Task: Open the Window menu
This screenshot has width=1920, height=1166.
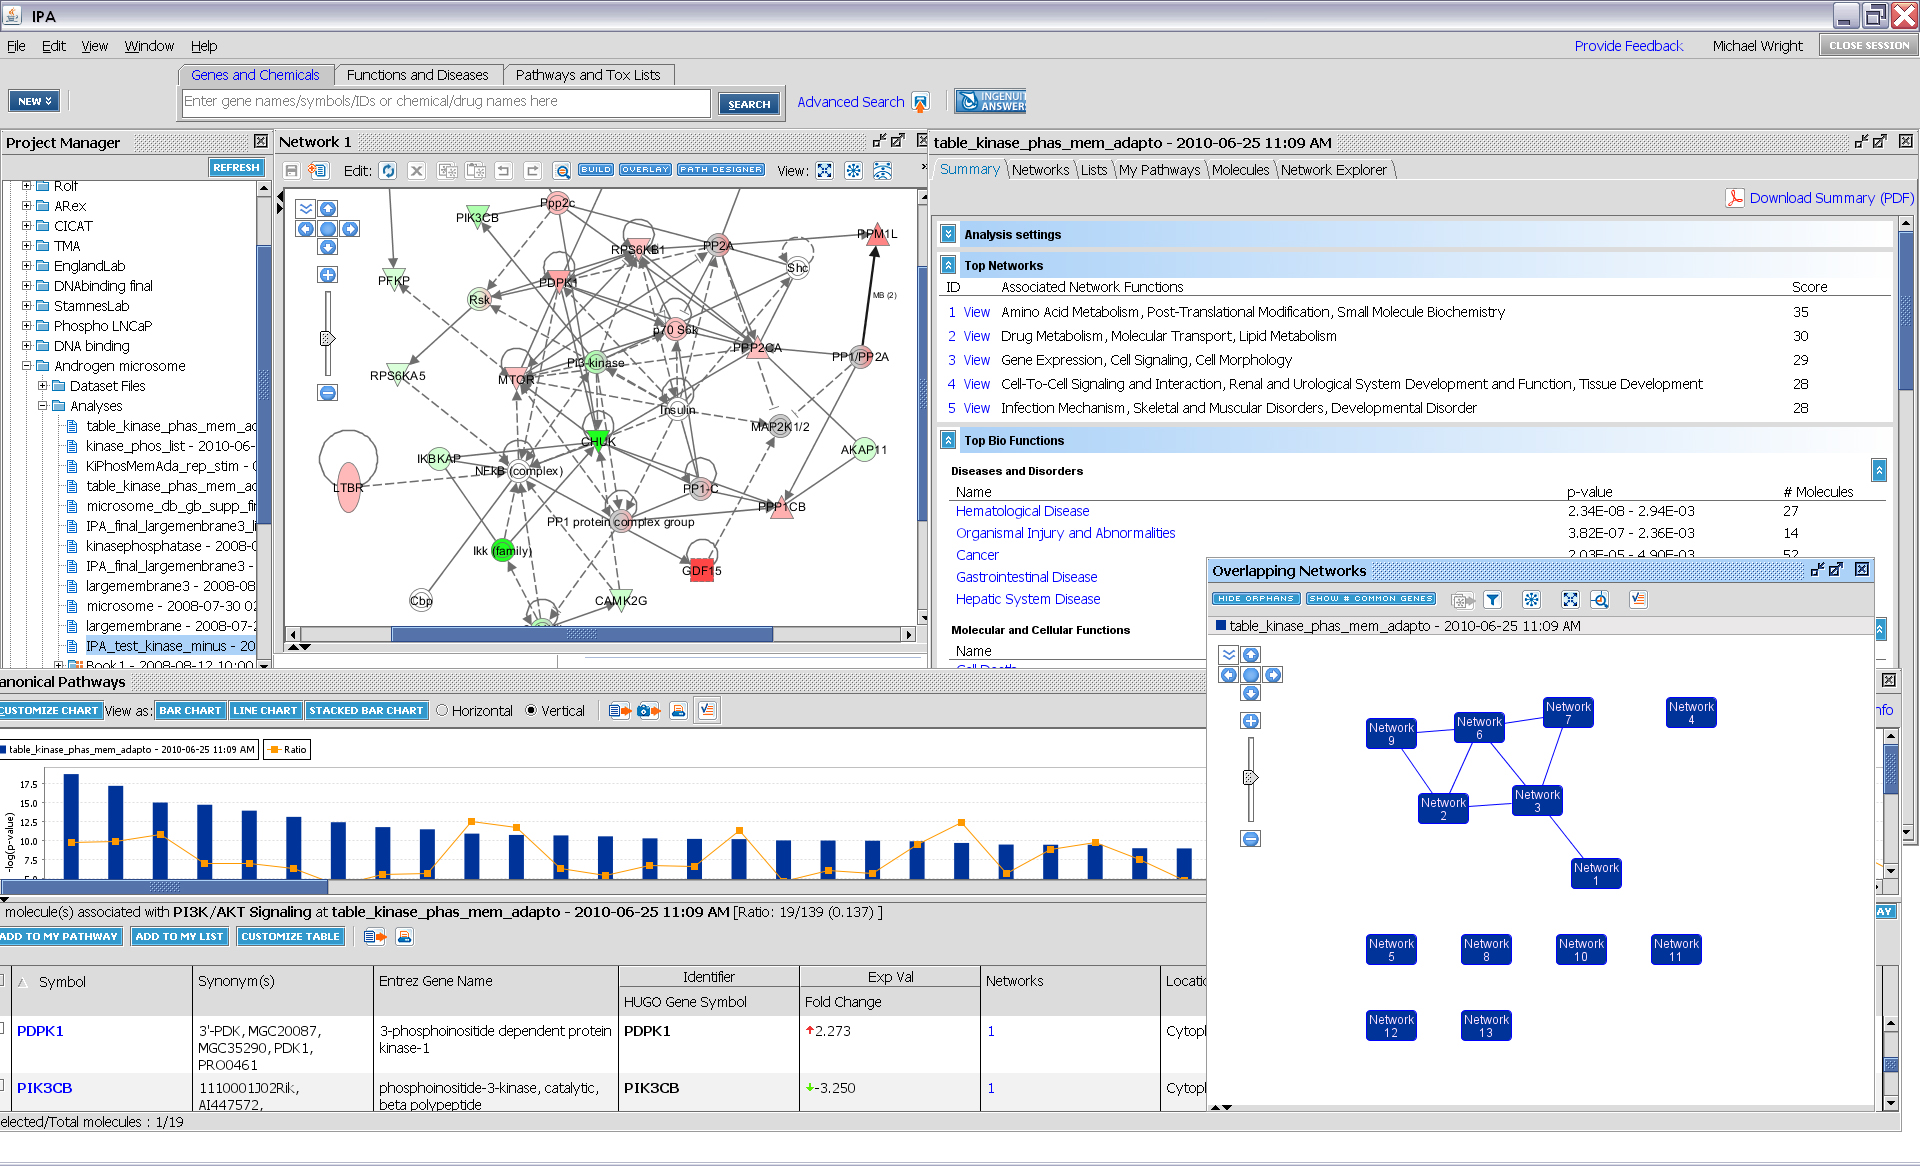Action: click(149, 46)
